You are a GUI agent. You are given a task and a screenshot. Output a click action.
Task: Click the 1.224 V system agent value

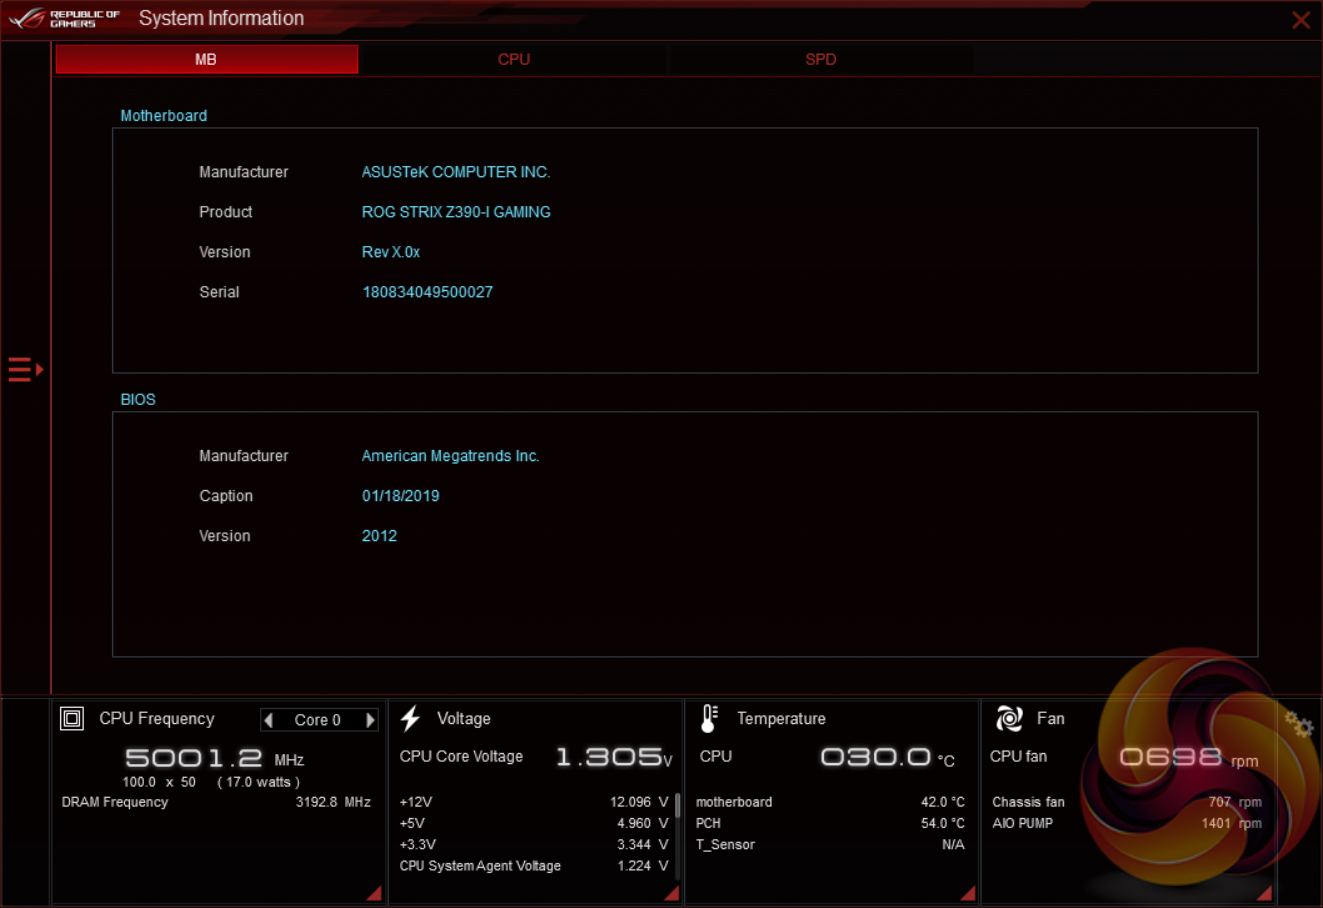tap(642, 866)
